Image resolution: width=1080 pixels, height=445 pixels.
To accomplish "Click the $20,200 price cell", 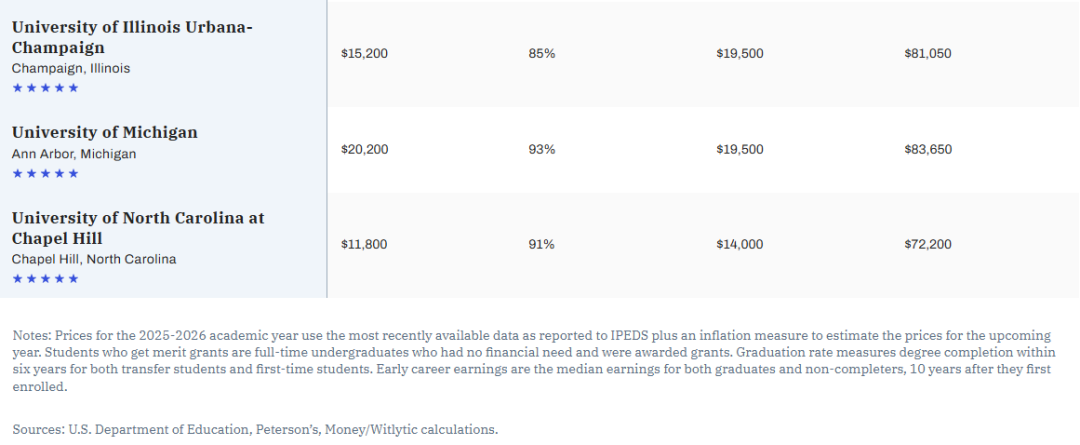I will point(364,149).
